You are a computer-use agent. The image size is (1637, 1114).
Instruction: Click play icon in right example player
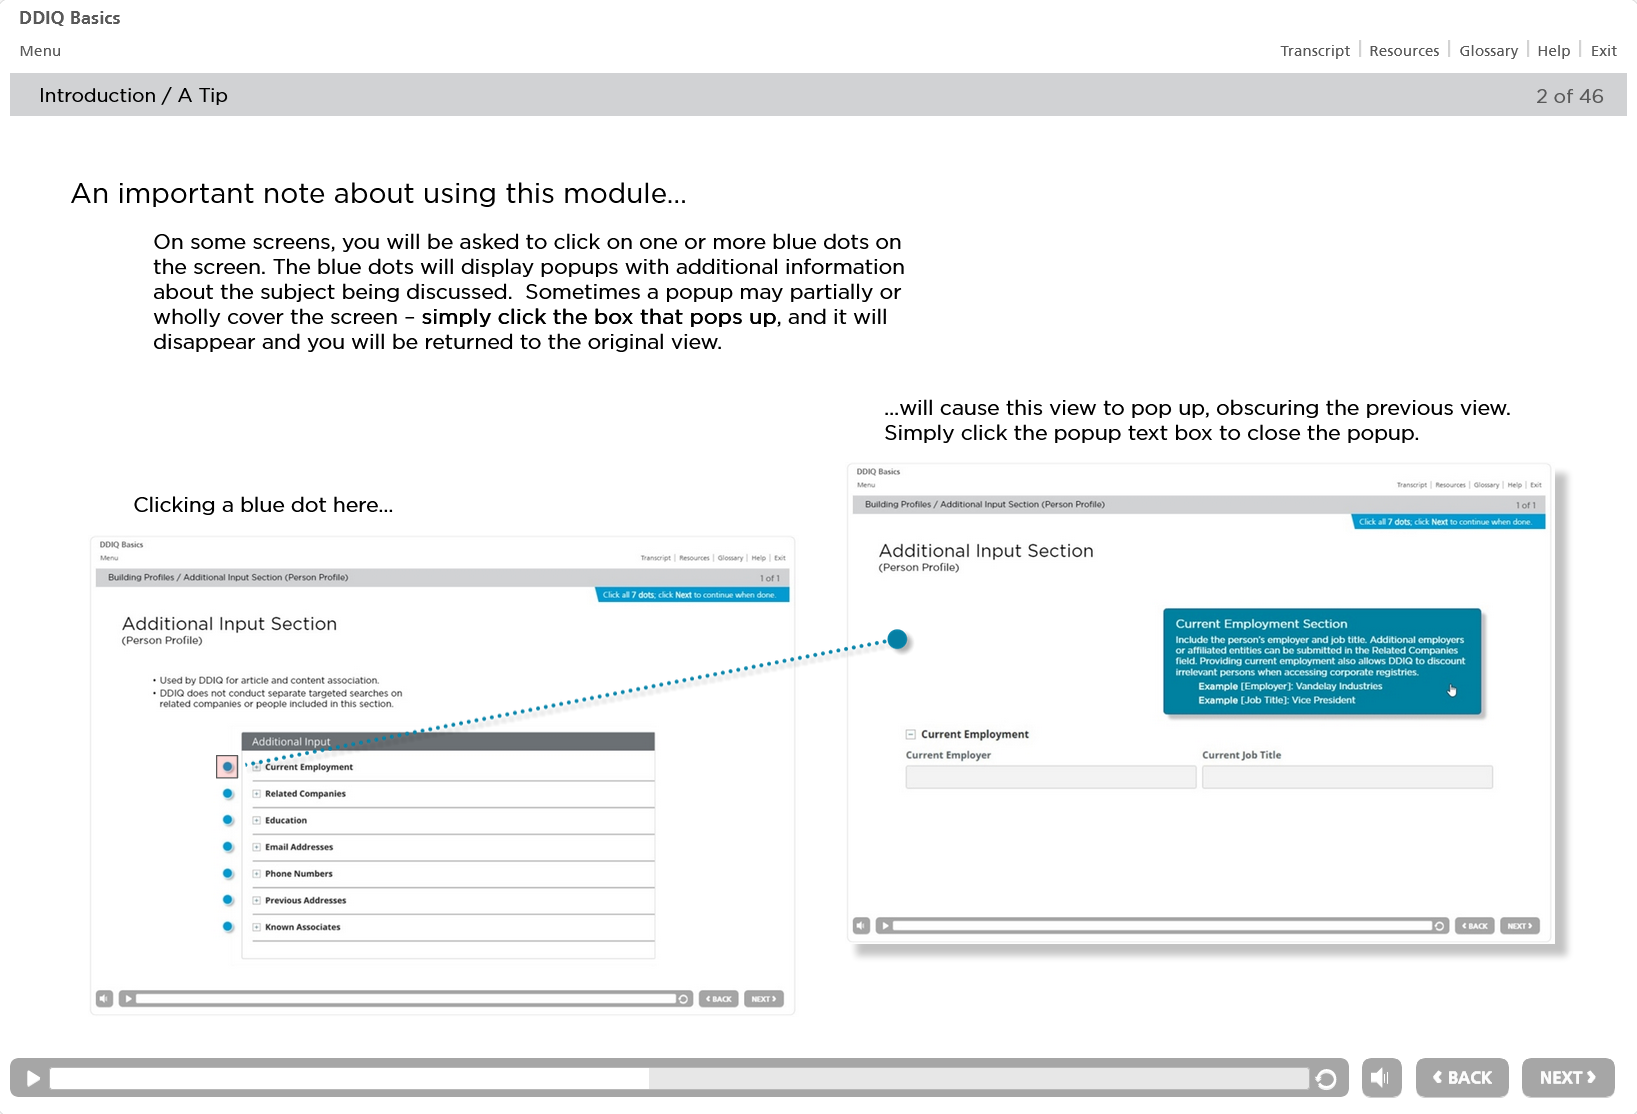pyautogui.click(x=885, y=926)
